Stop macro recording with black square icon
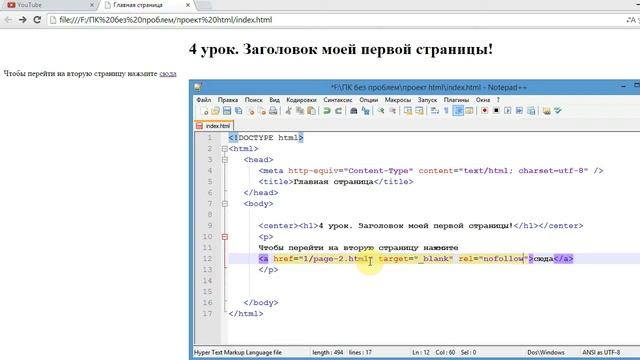This screenshot has height=360, width=640. pos(496,111)
